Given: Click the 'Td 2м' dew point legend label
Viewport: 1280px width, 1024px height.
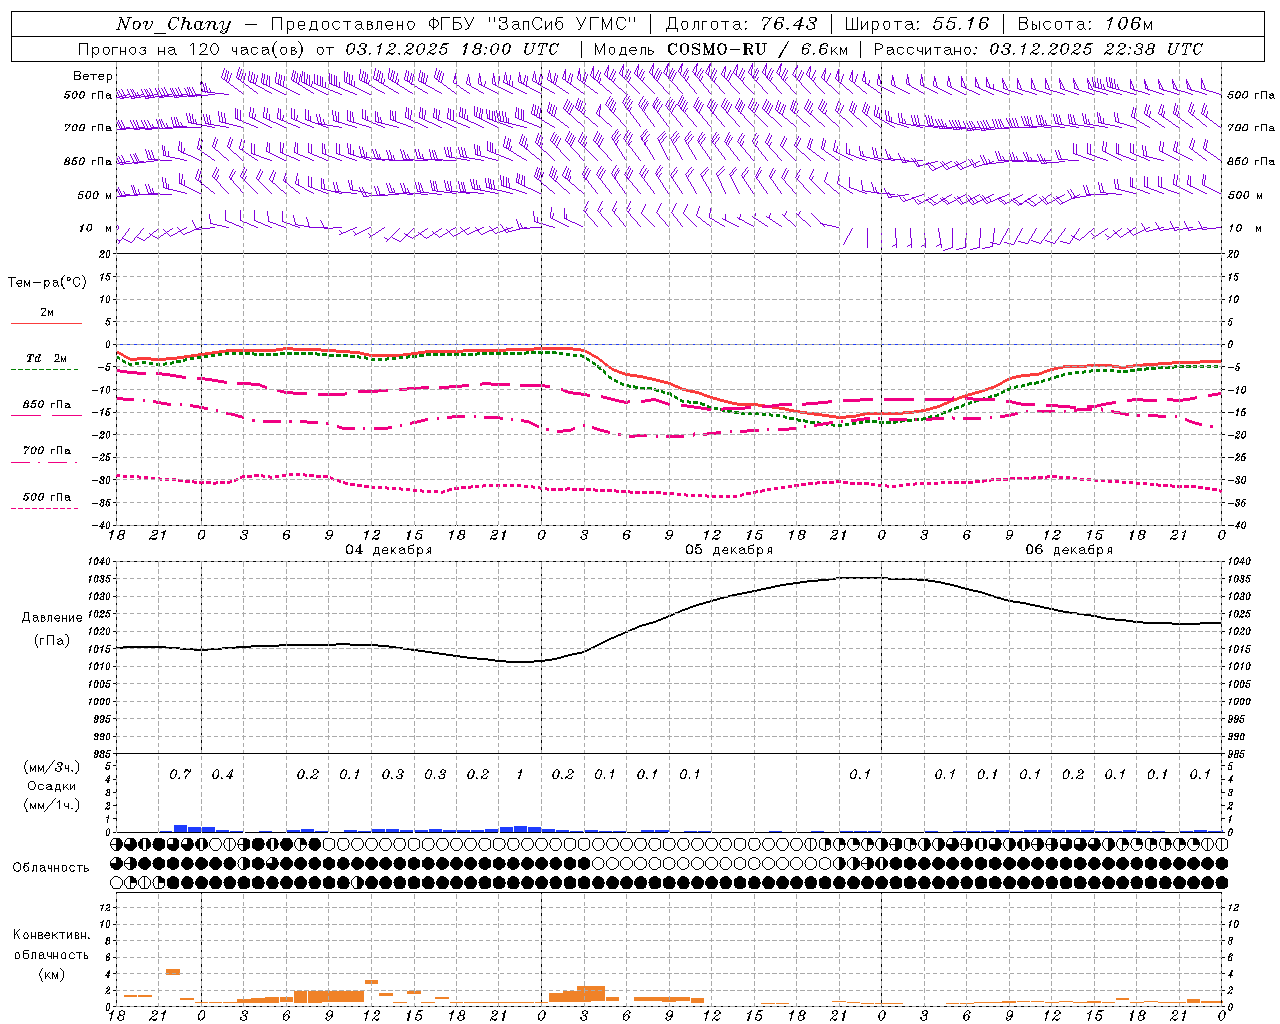Looking at the screenshot, I should click(x=47, y=358).
